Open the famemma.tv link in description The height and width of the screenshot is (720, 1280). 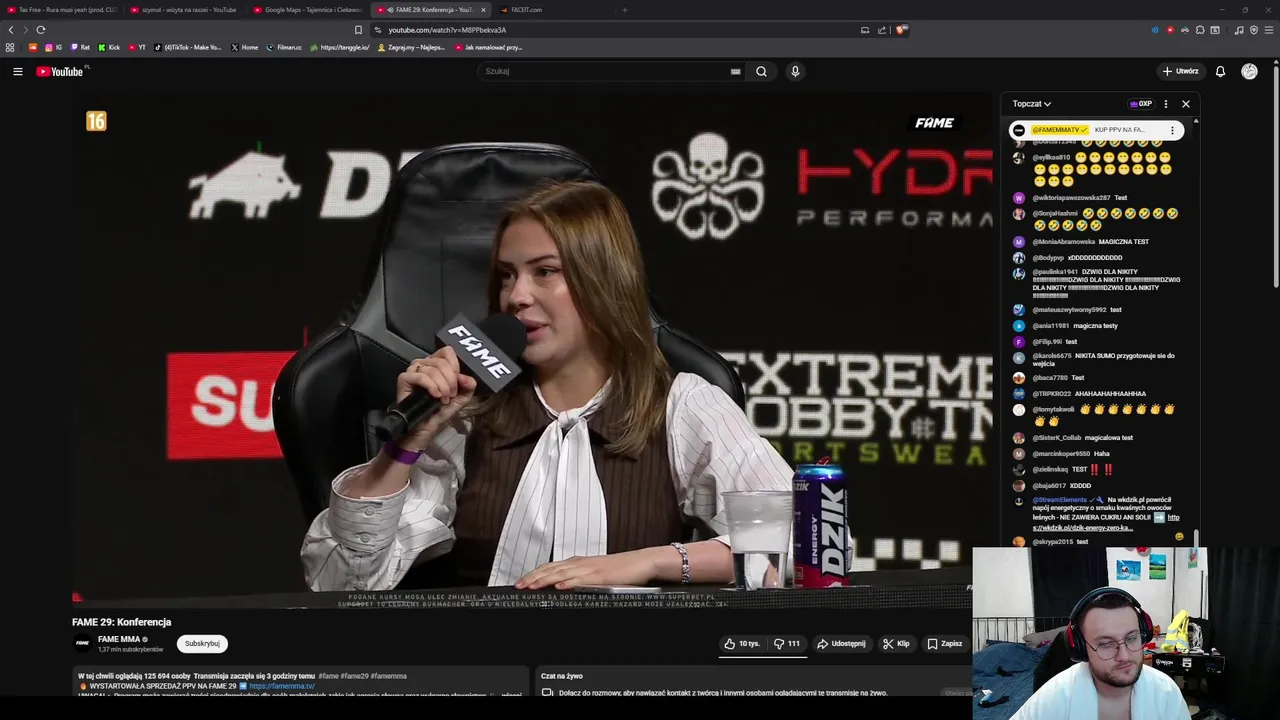click(x=282, y=686)
